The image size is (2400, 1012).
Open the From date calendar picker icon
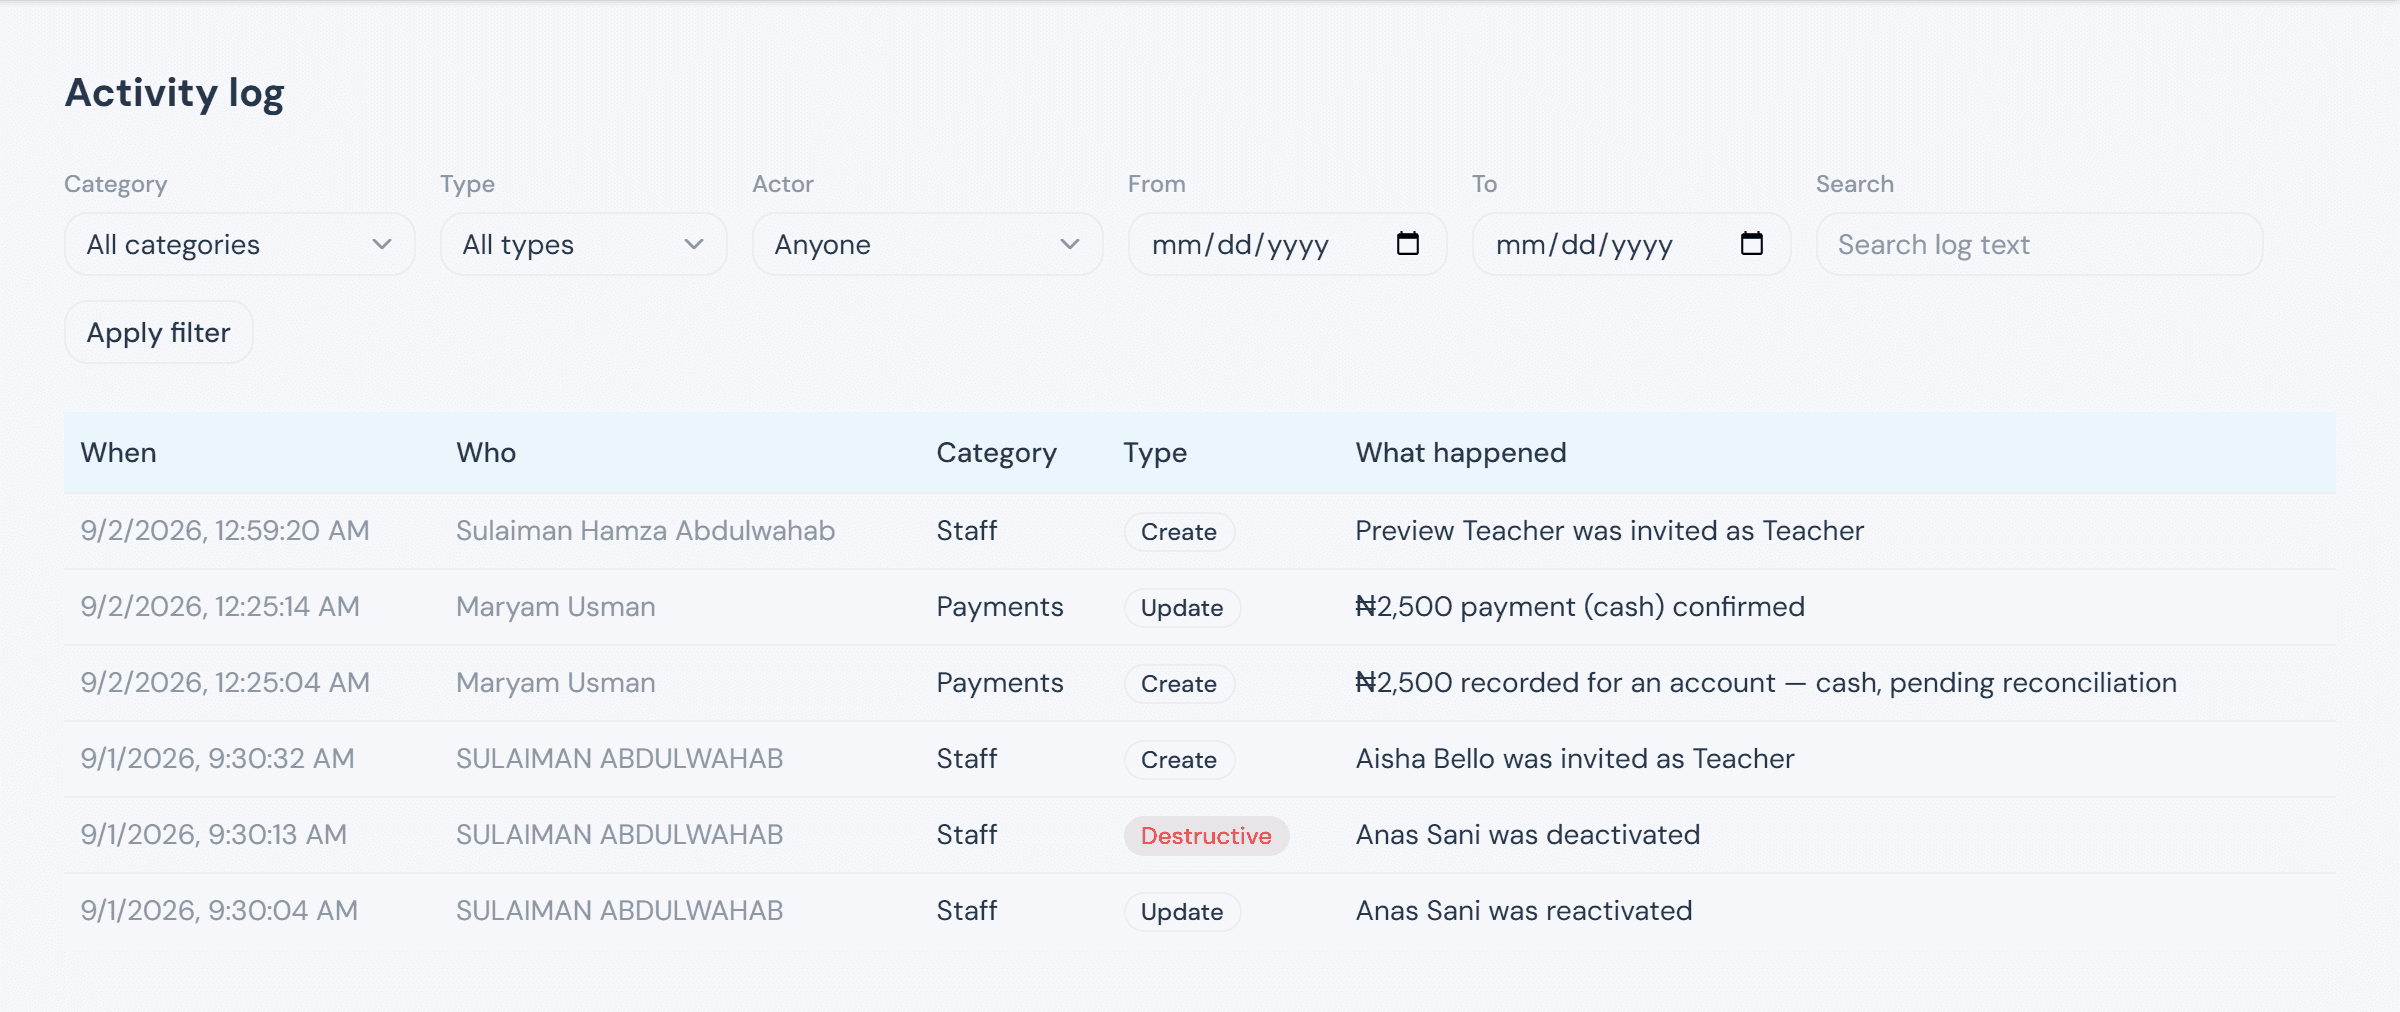coord(1407,243)
